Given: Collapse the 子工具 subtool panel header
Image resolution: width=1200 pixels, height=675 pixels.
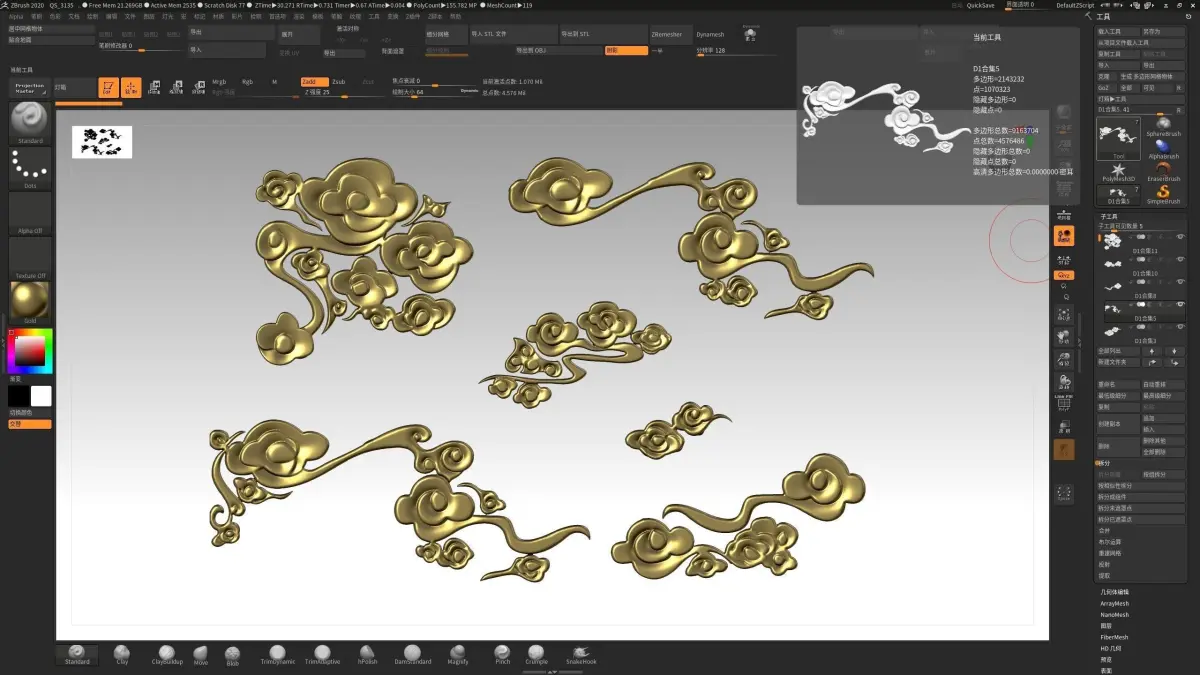Looking at the screenshot, I should (1109, 216).
